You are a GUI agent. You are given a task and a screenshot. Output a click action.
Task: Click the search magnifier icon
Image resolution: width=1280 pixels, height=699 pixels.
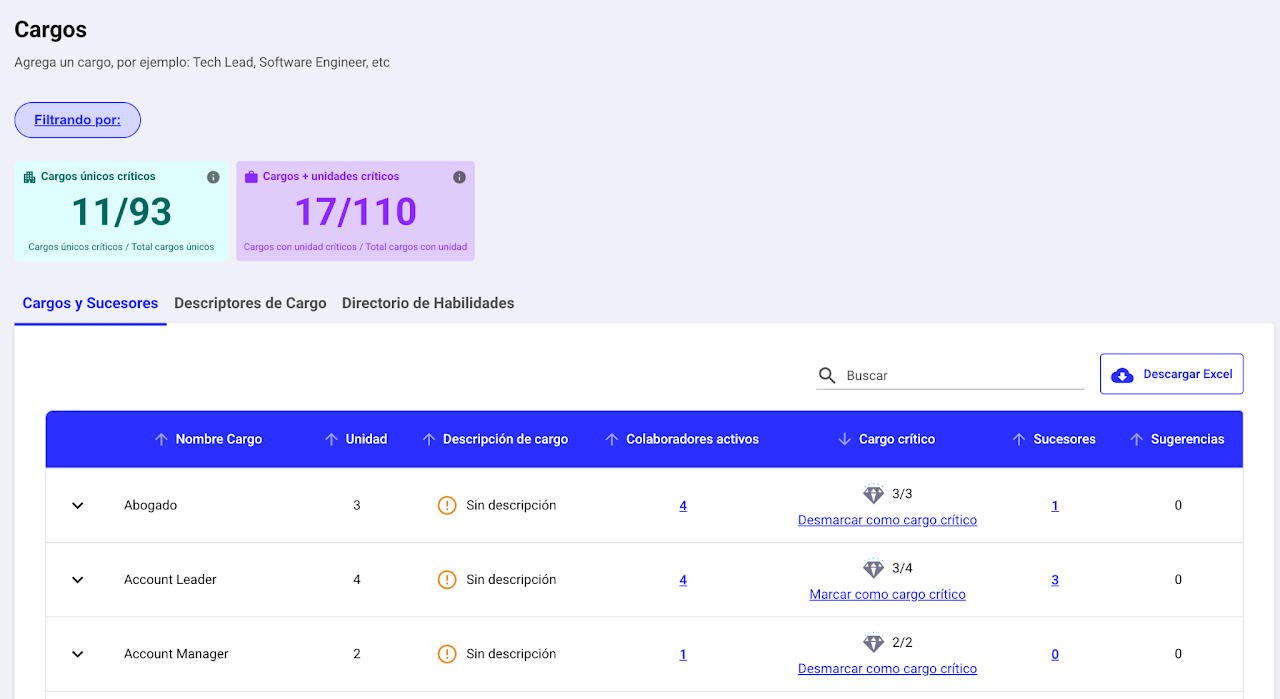[827, 376]
